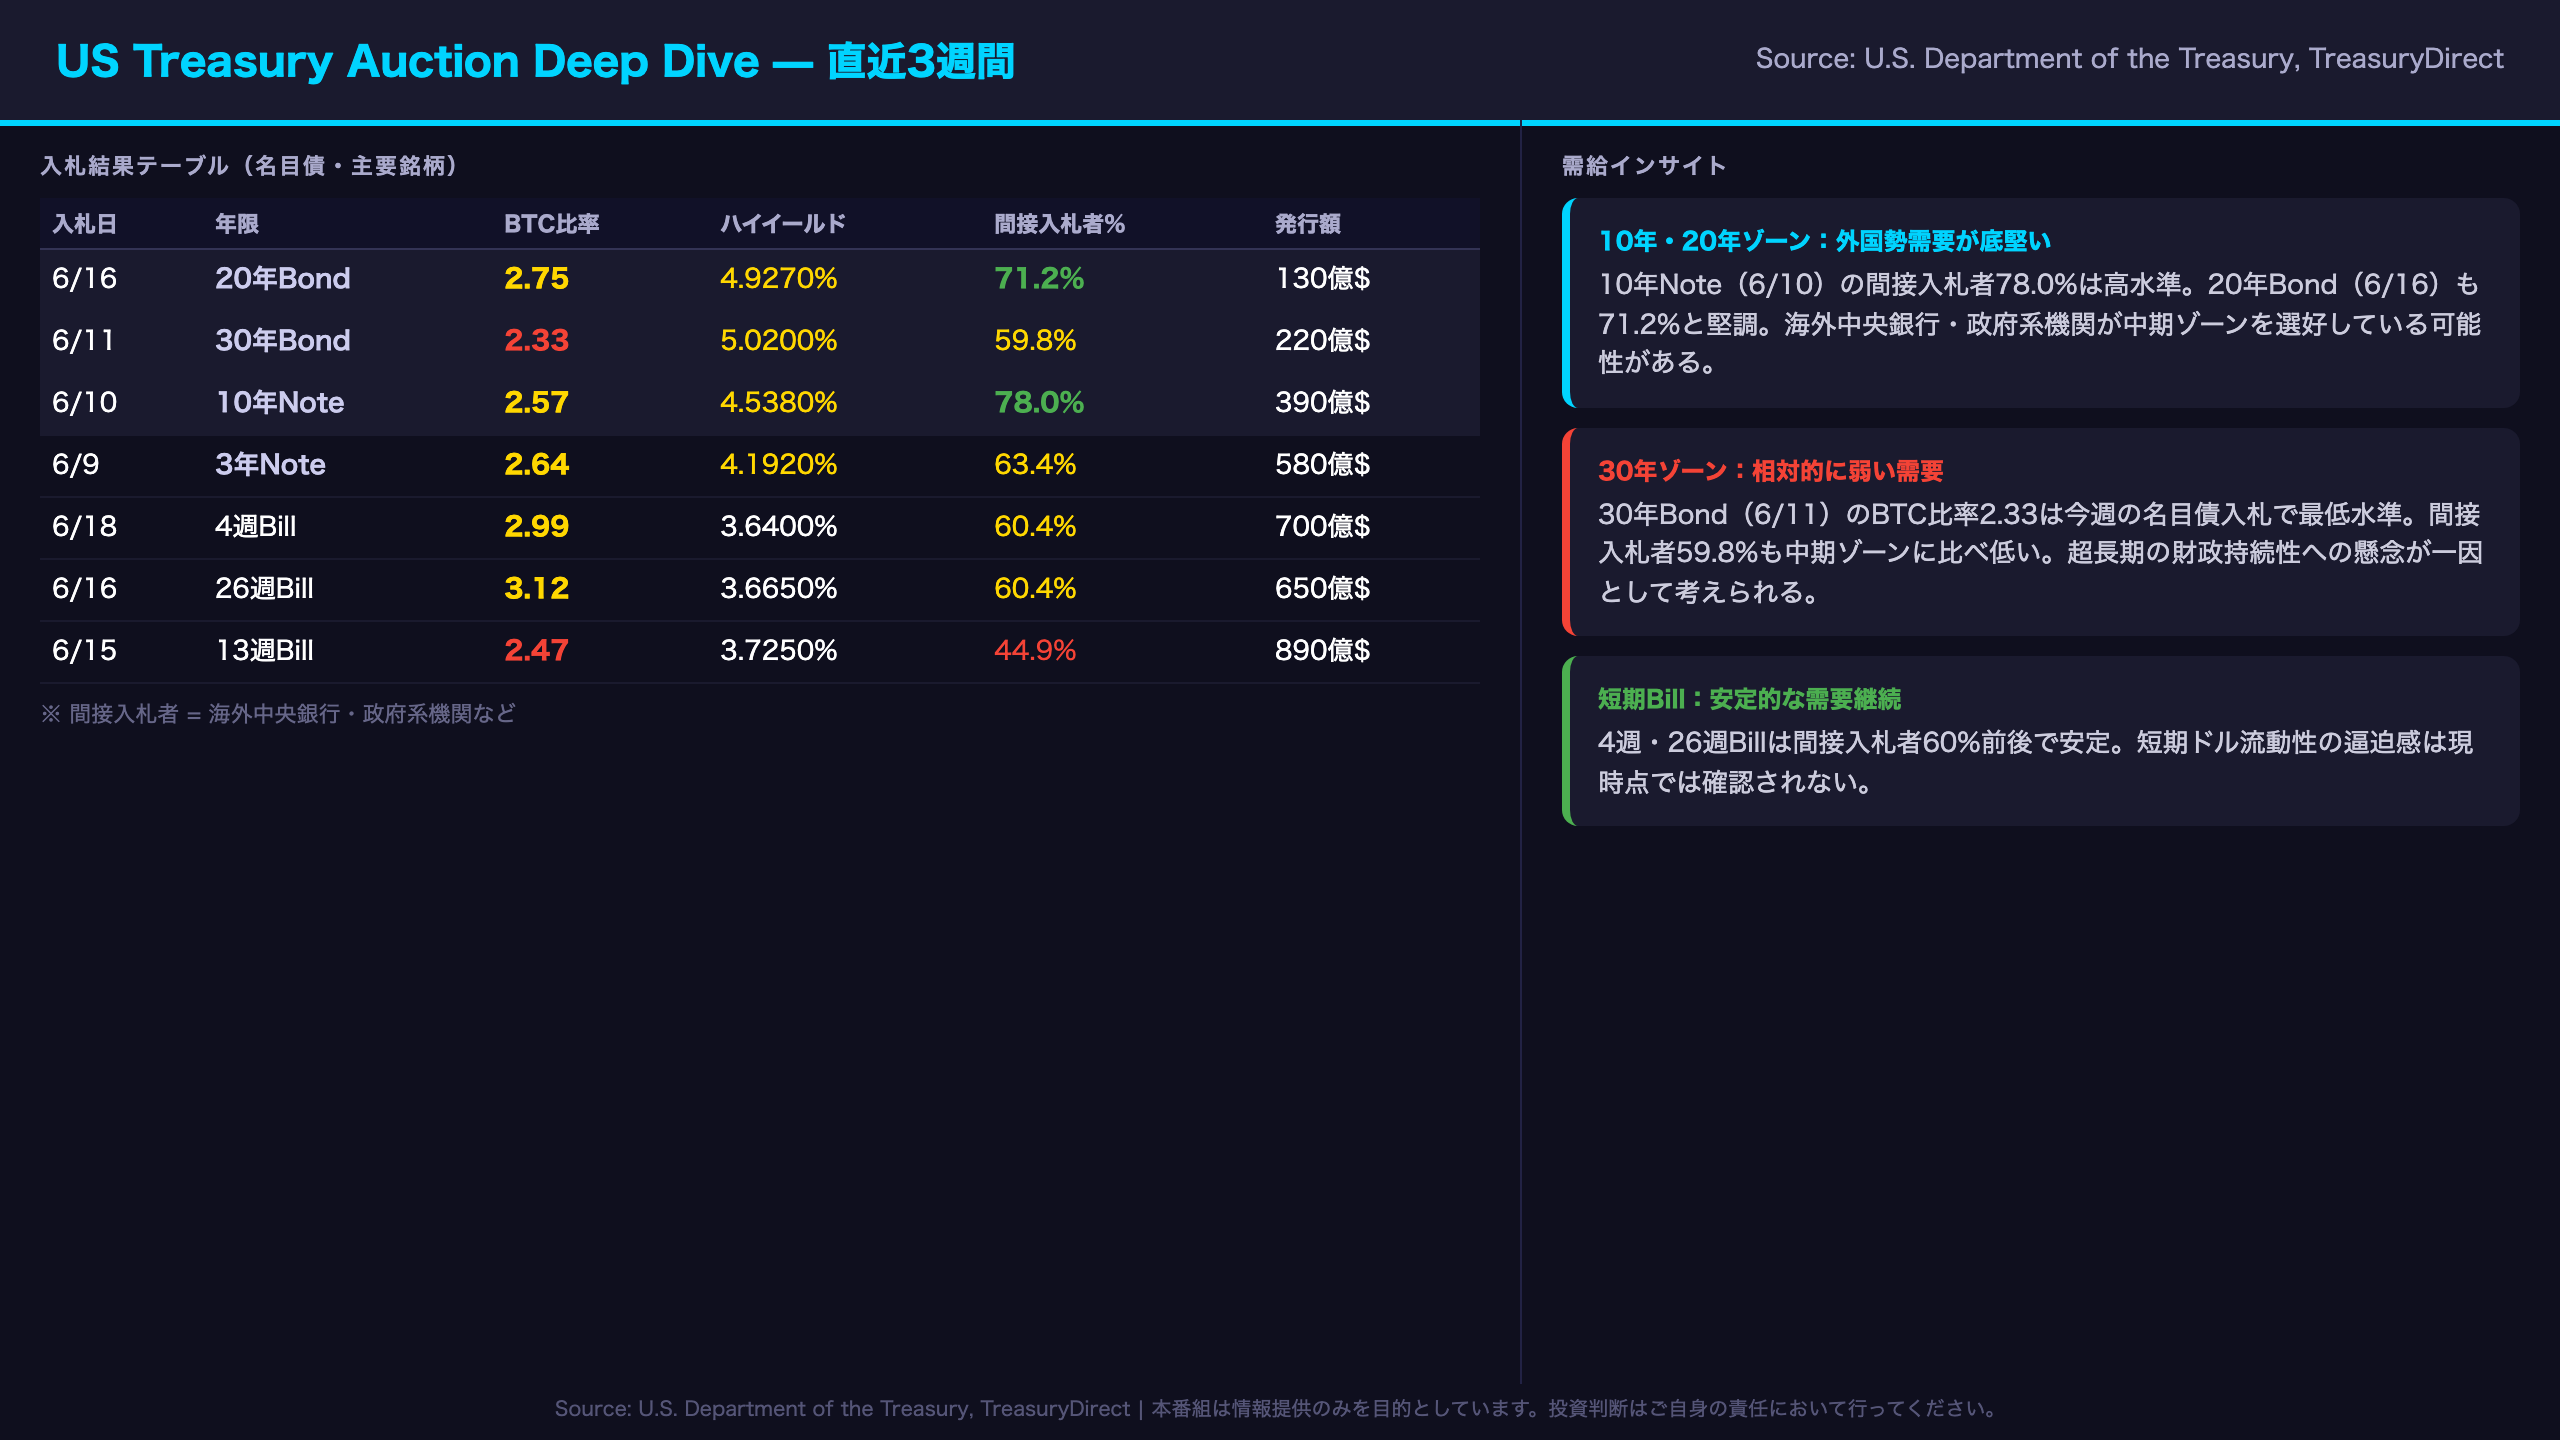The image size is (2560, 1440).
Task: Click the '580億$' issue amount
Action: tap(1322, 464)
